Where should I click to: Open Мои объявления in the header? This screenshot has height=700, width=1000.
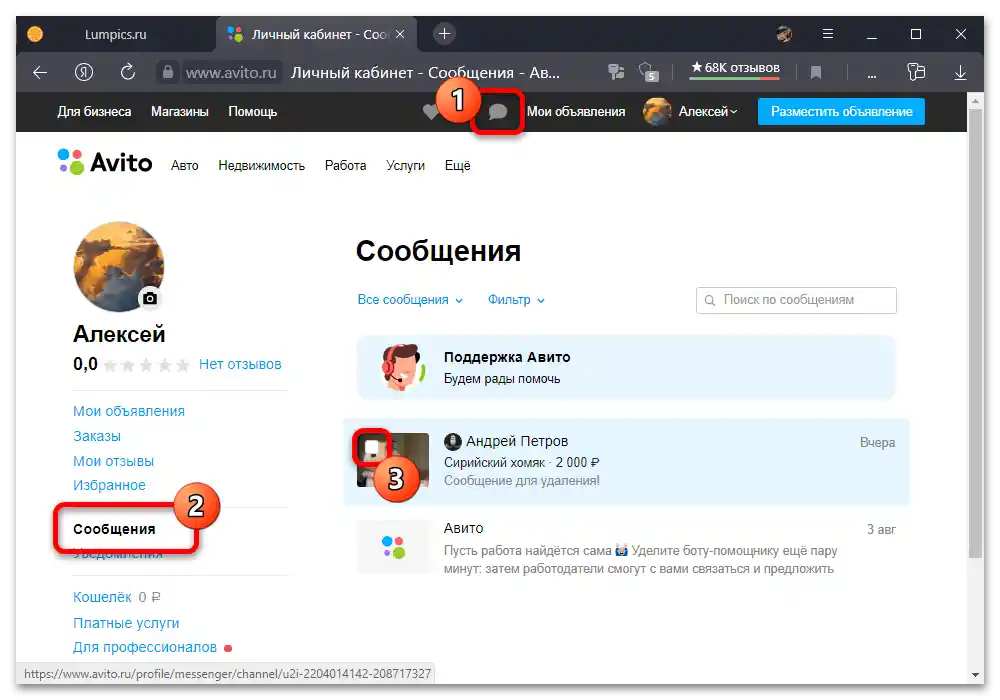[x=576, y=112]
